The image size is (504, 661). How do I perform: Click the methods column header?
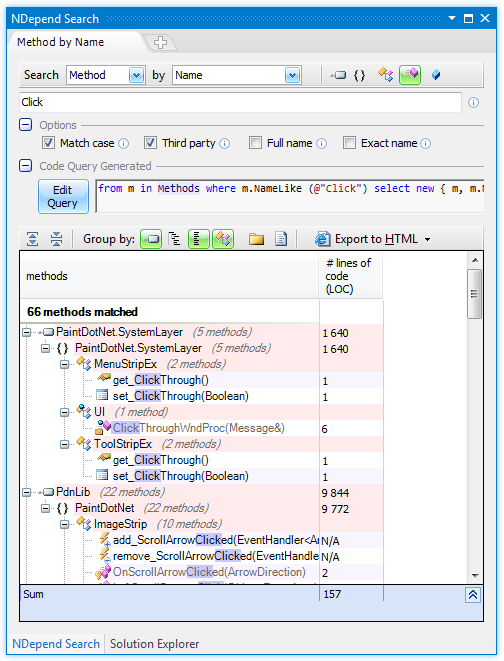169,276
